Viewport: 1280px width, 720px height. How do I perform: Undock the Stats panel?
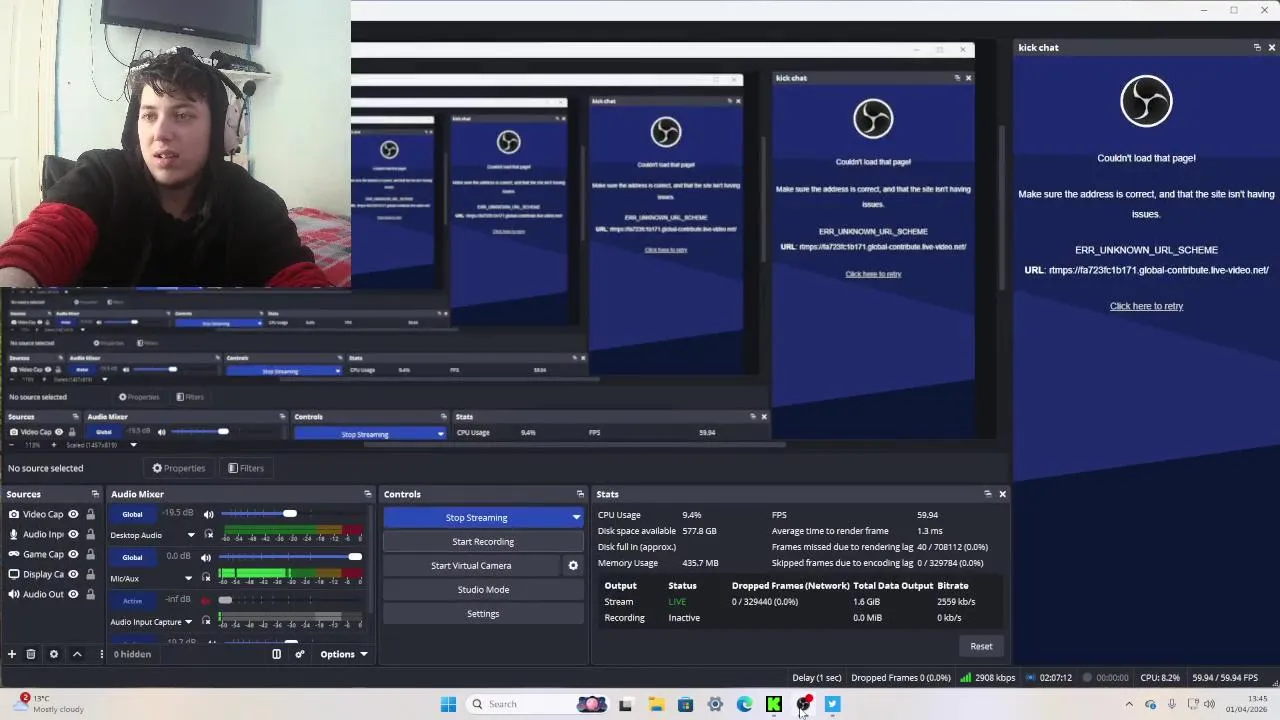[987, 494]
